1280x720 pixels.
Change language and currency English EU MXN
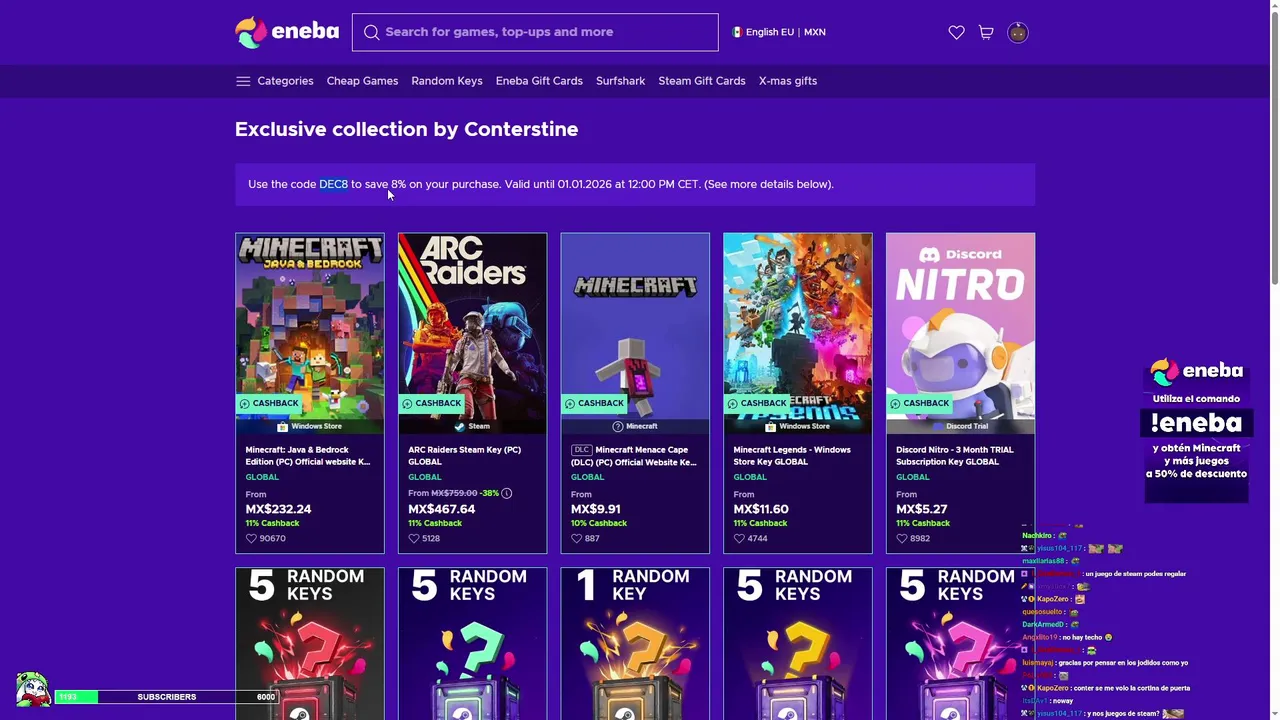pyautogui.click(x=779, y=32)
